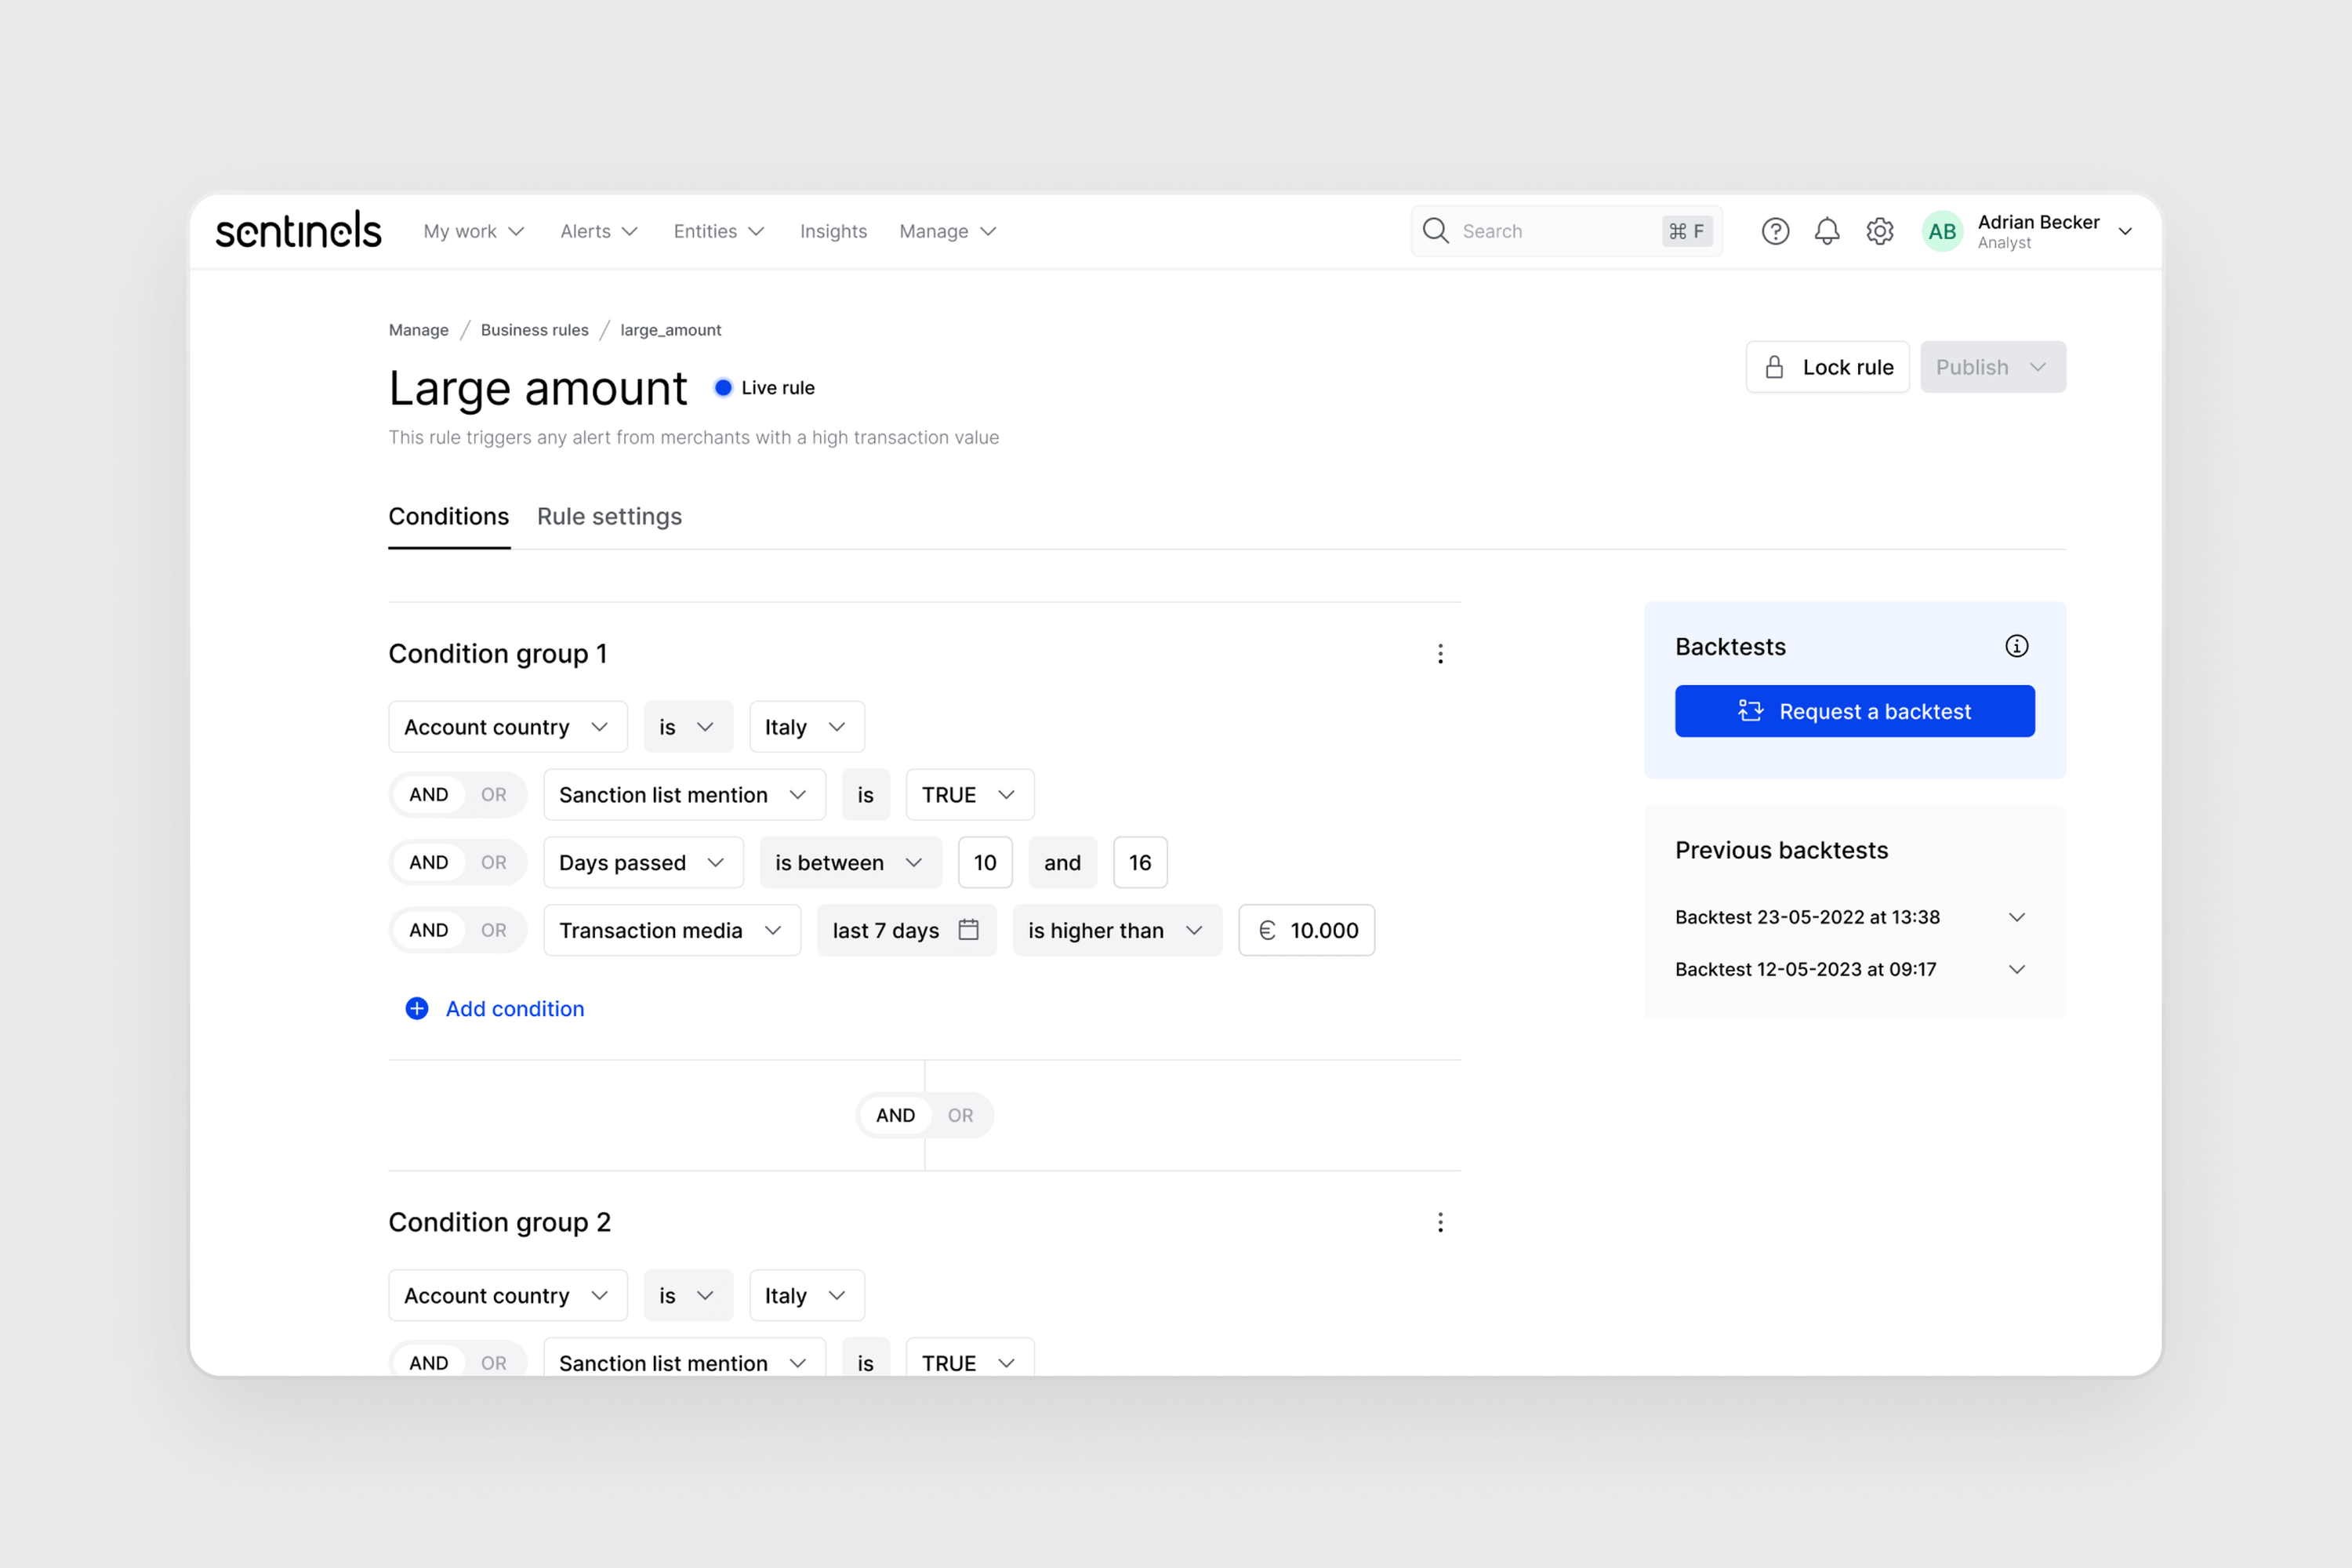
Task: Click Add condition link
Action: click(x=514, y=1008)
